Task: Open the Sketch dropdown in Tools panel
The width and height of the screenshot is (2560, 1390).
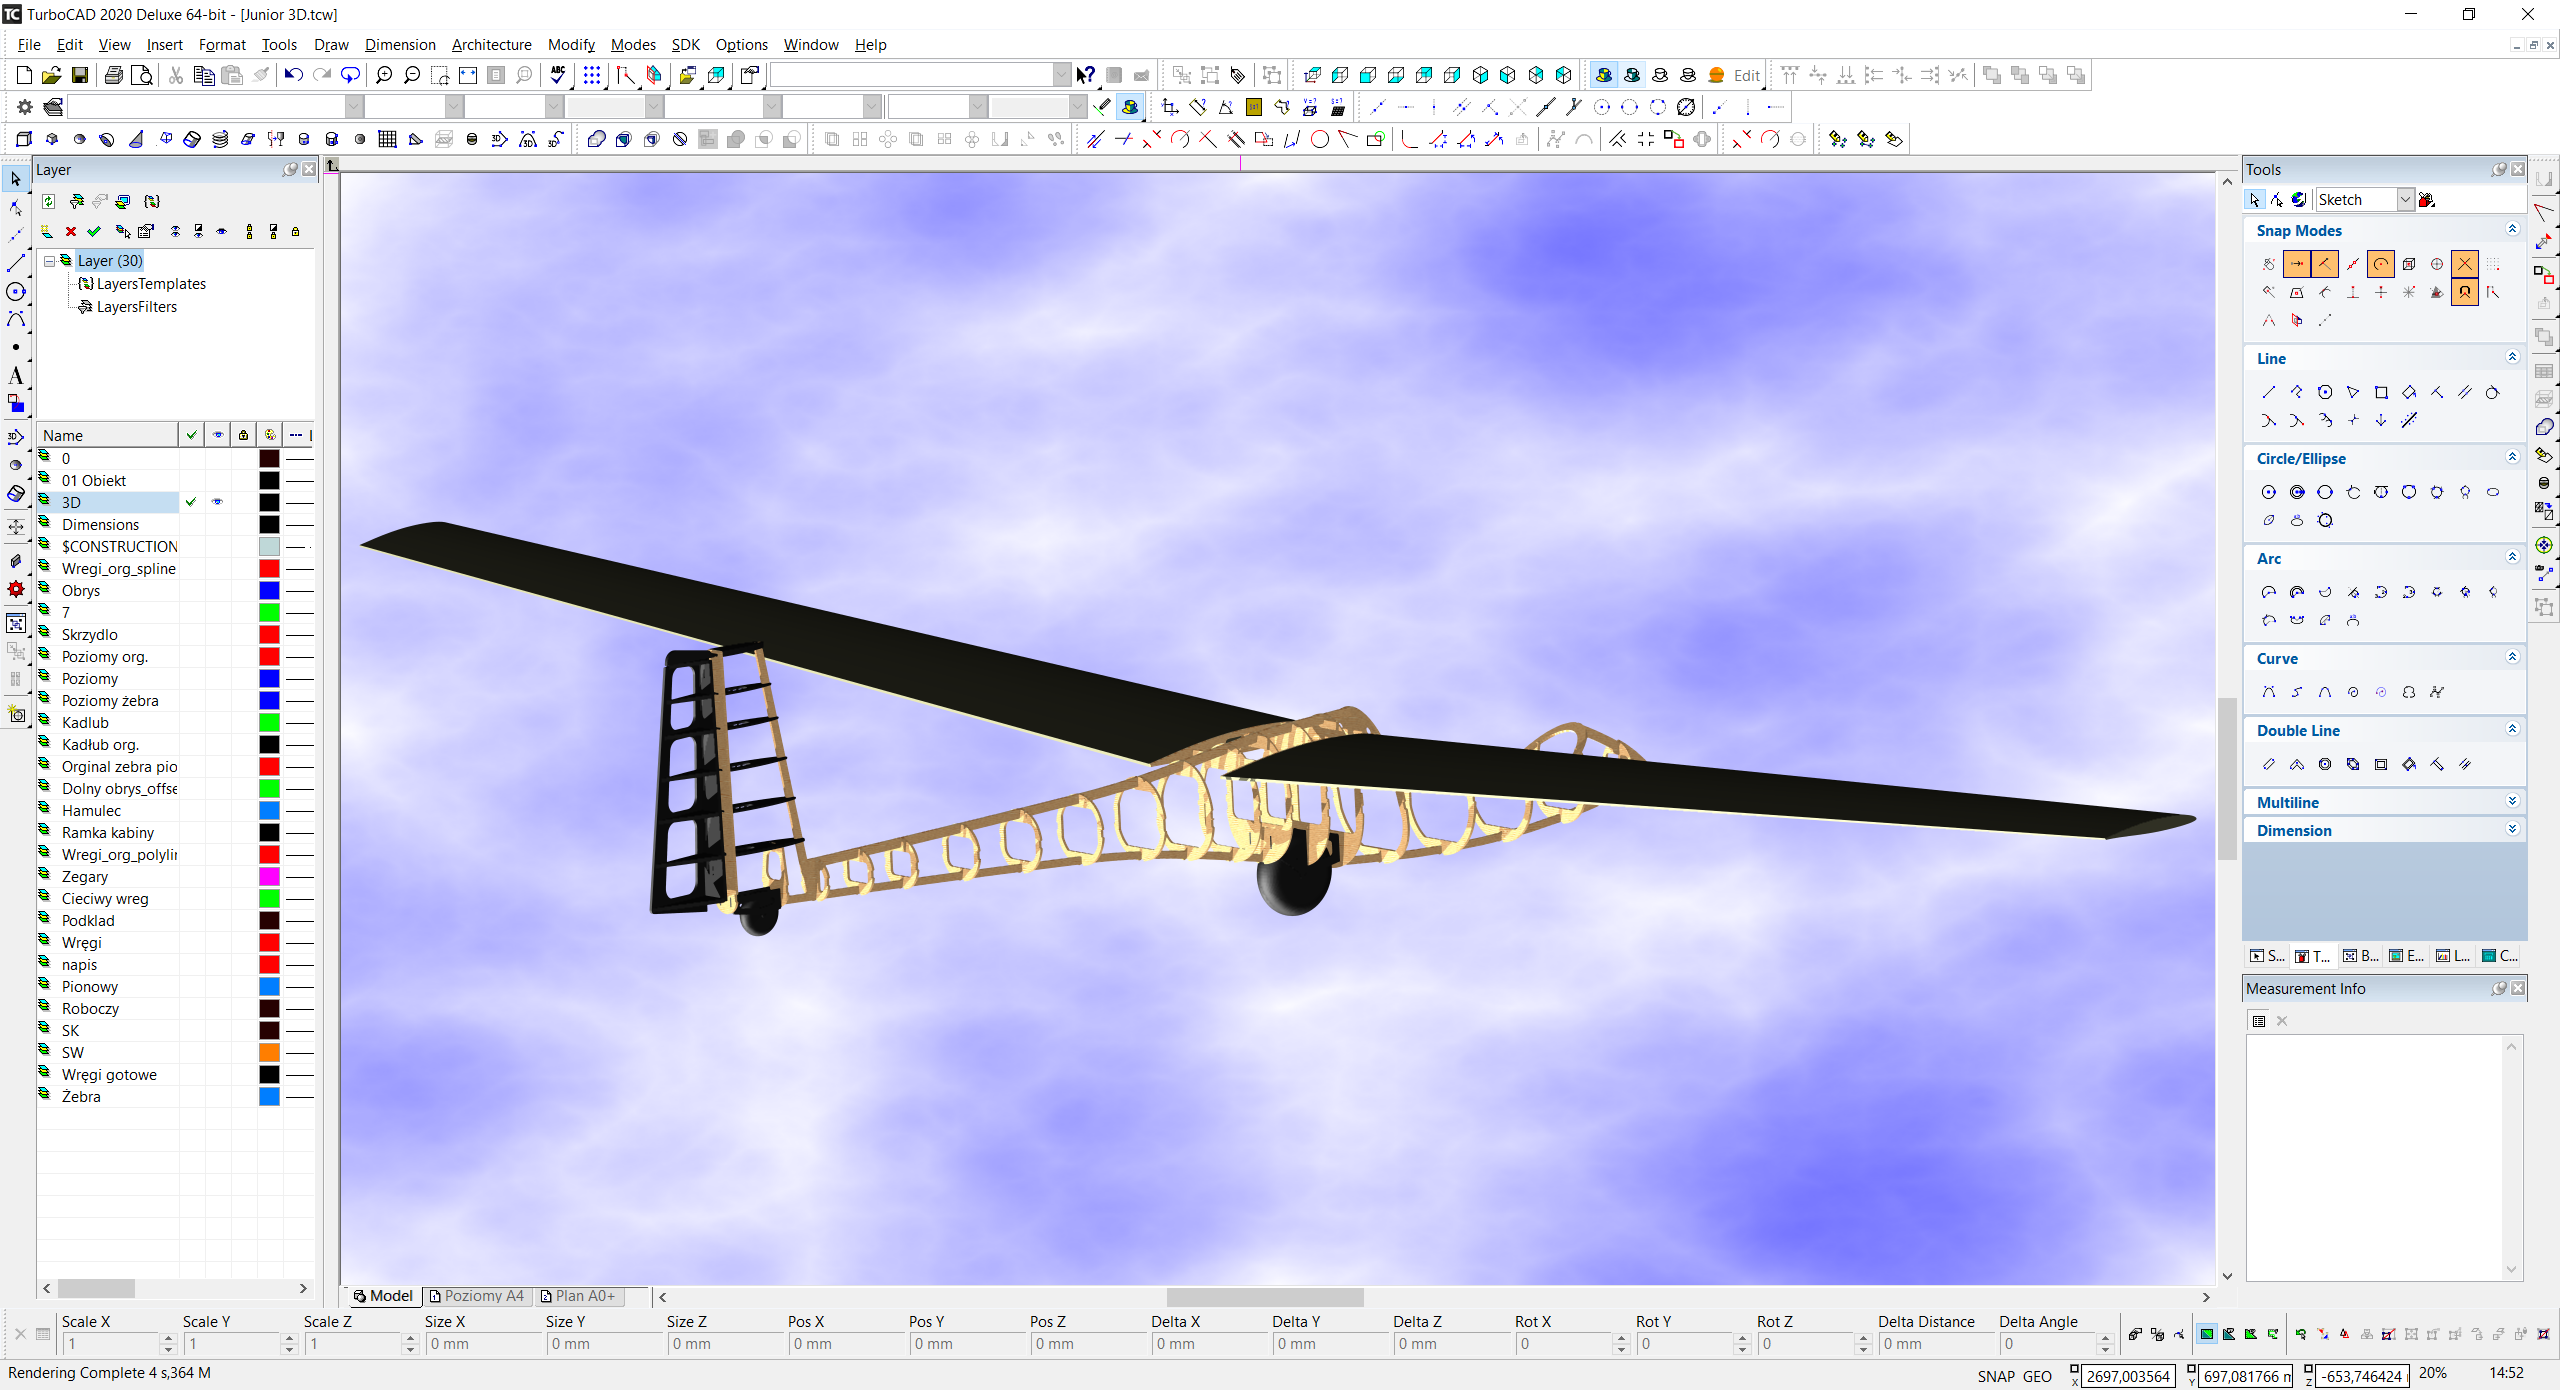Action: click(2405, 200)
